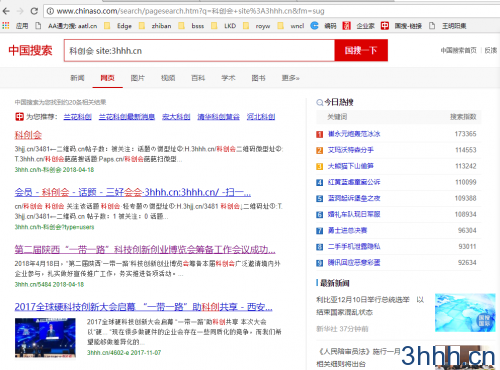Click recommended term 河北科创
The height and width of the screenshot is (370, 500).
261,117
